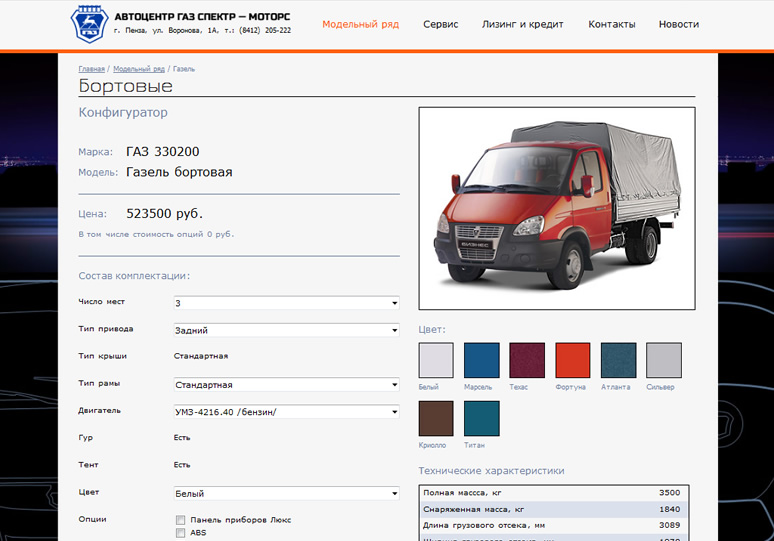Click the Бортовые page heading
This screenshot has height=541, width=774.
pyautogui.click(x=125, y=86)
